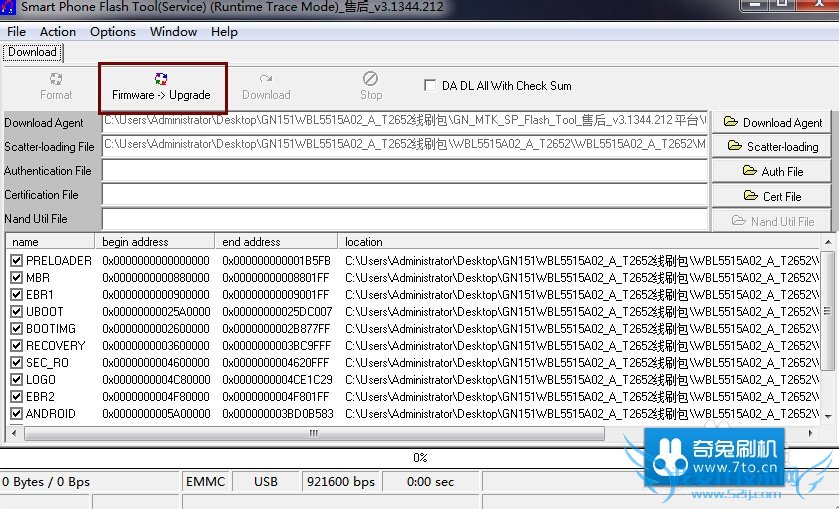The height and width of the screenshot is (509, 839).
Task: Click the LOGO end address 0x0000000004CE1C29
Action: point(277,379)
